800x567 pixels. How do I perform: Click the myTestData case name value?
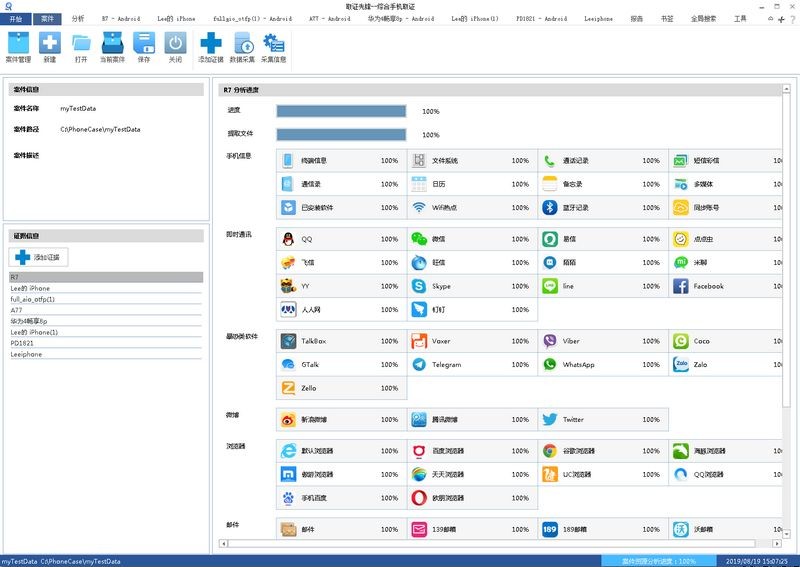point(78,109)
